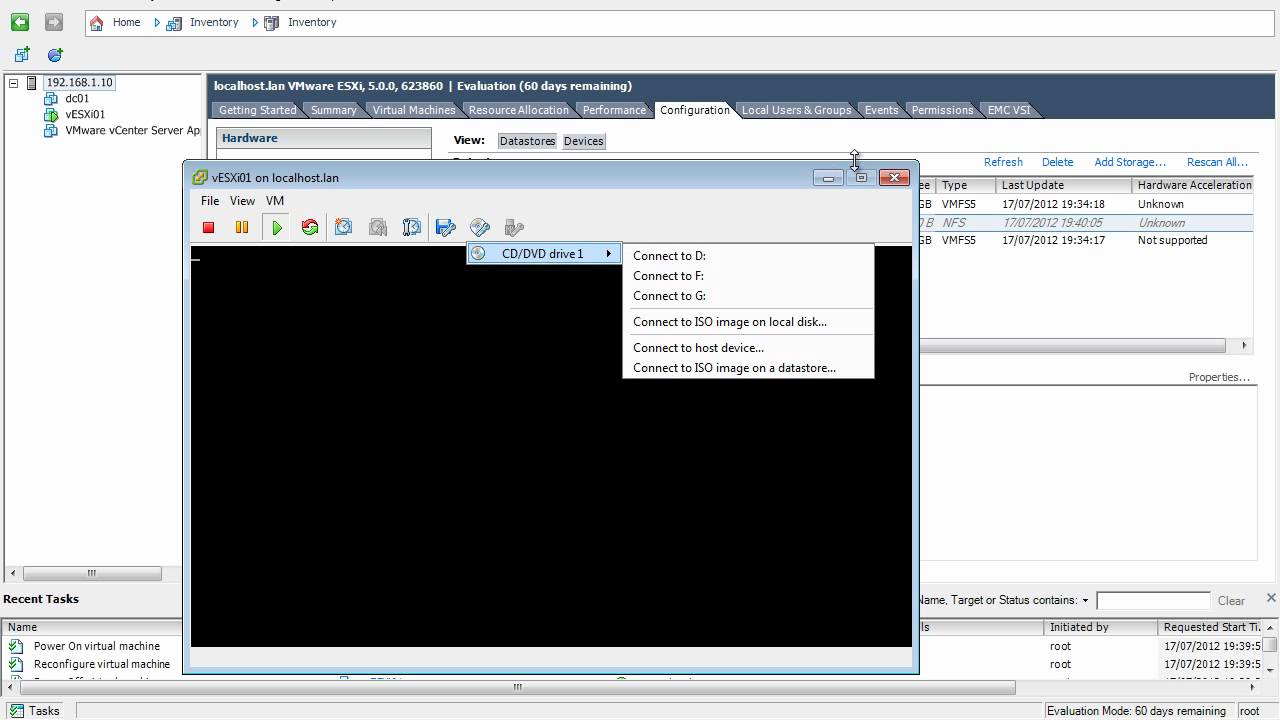Choose Connect to ISO image on a datastore
This screenshot has width=1280, height=720.
tap(748, 368)
